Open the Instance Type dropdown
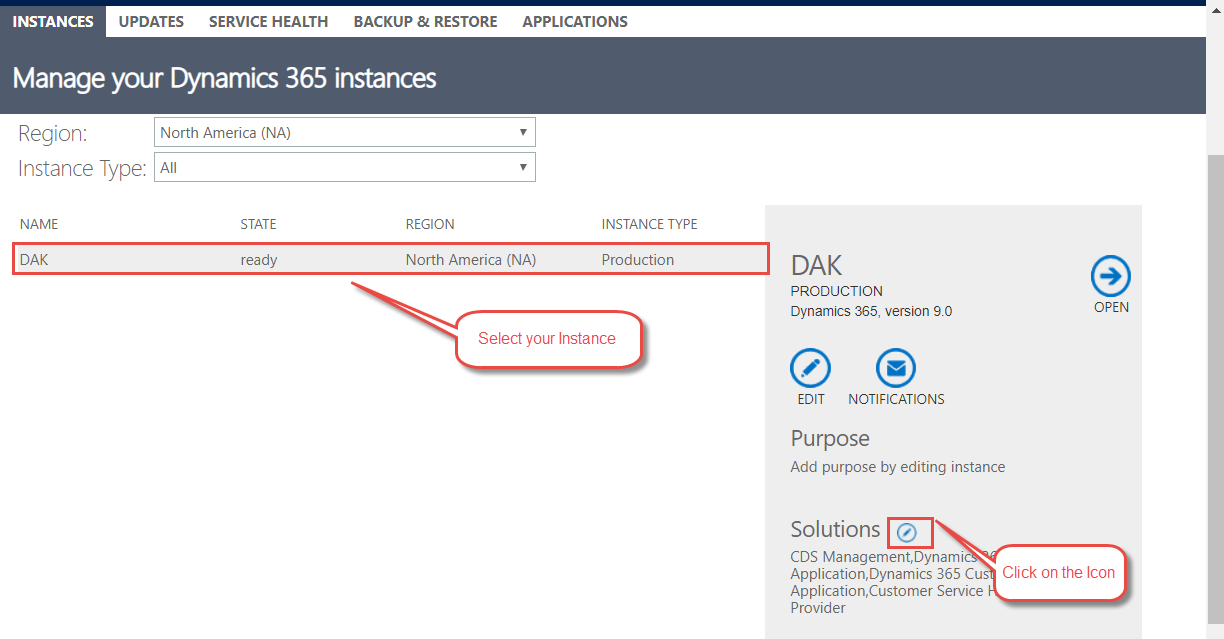Viewport: 1224px width, 639px height. click(x=345, y=168)
